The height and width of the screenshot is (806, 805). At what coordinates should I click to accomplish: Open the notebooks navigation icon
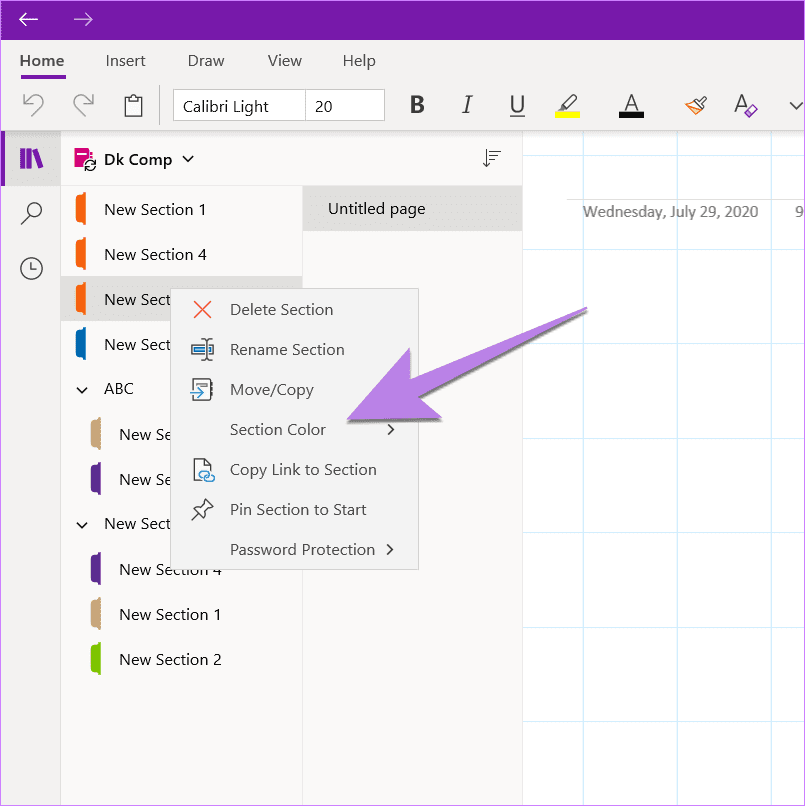(31, 158)
